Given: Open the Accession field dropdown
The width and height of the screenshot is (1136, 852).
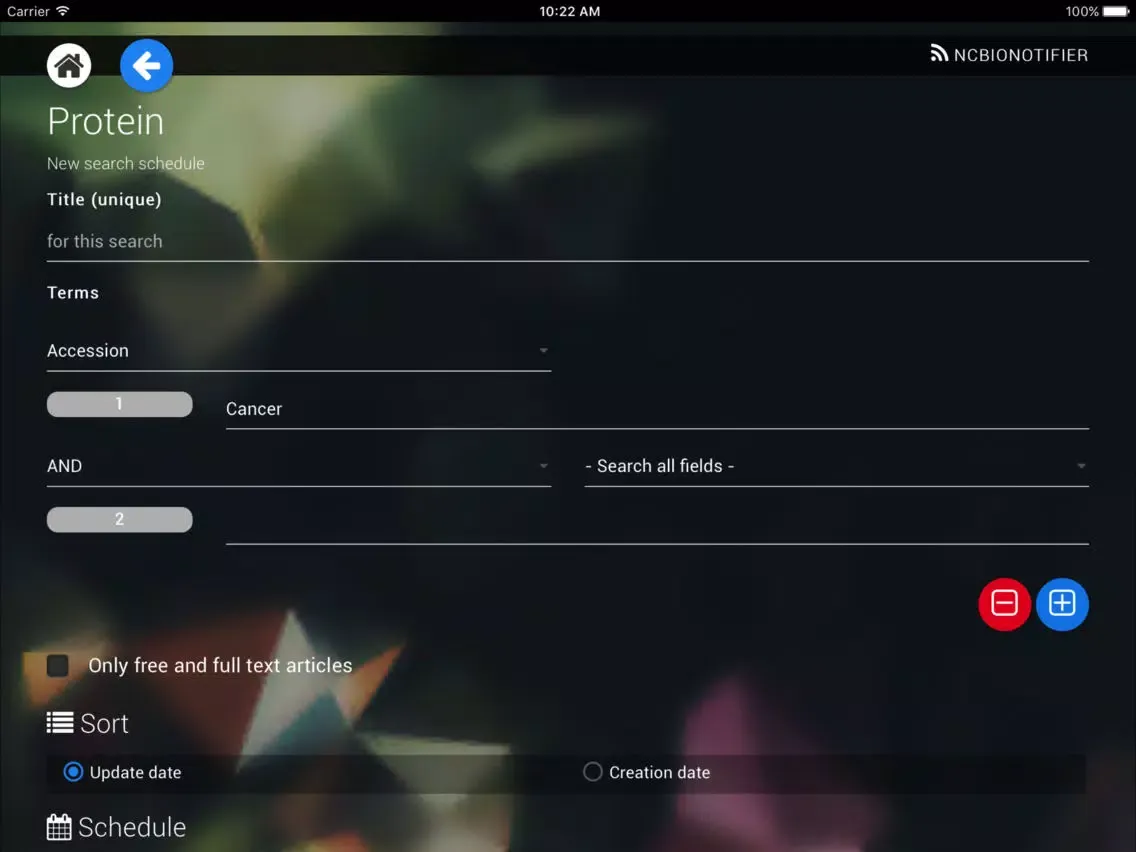Looking at the screenshot, I should (x=298, y=351).
